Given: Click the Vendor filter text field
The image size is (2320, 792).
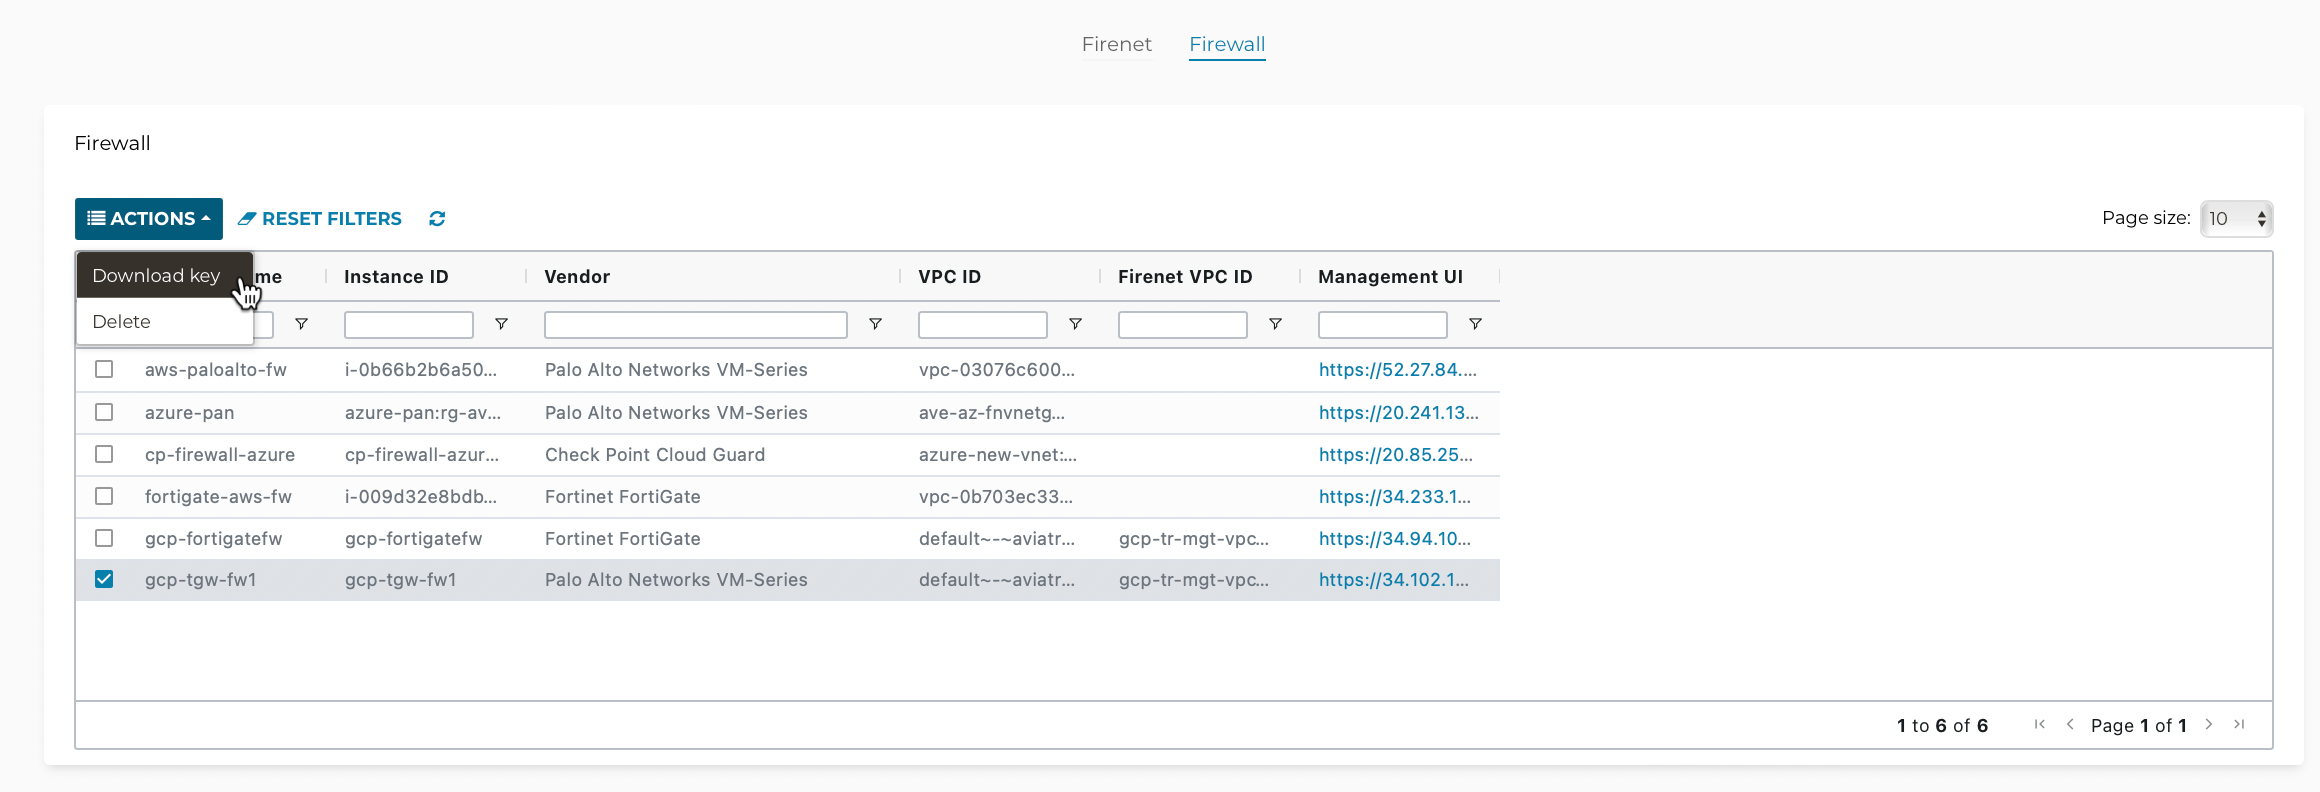Looking at the screenshot, I should (695, 325).
